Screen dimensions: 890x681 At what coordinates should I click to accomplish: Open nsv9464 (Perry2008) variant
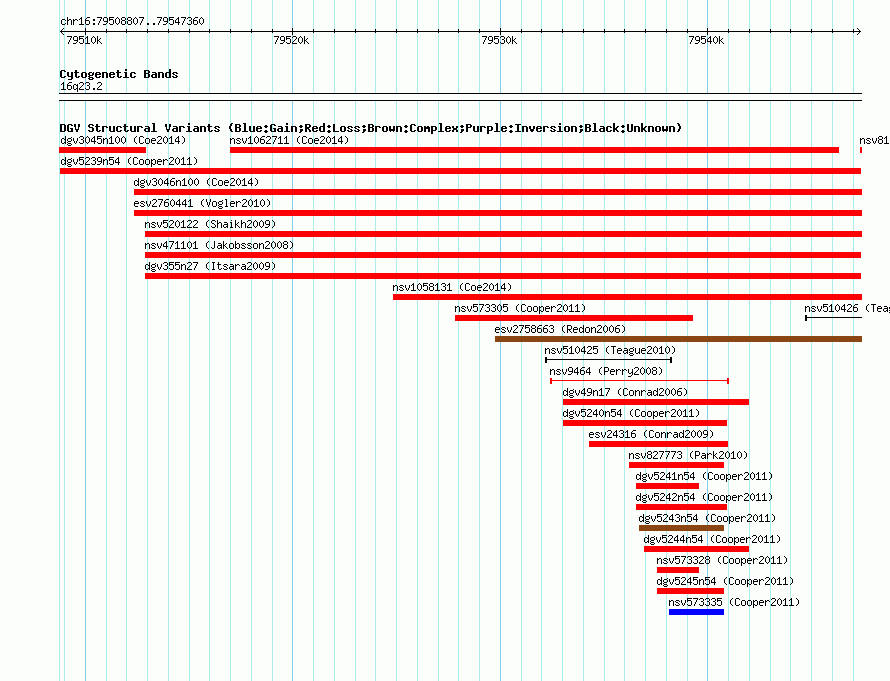pos(606,371)
